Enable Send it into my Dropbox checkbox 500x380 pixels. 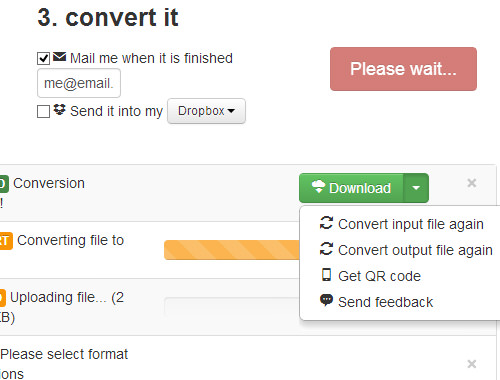coord(43,111)
